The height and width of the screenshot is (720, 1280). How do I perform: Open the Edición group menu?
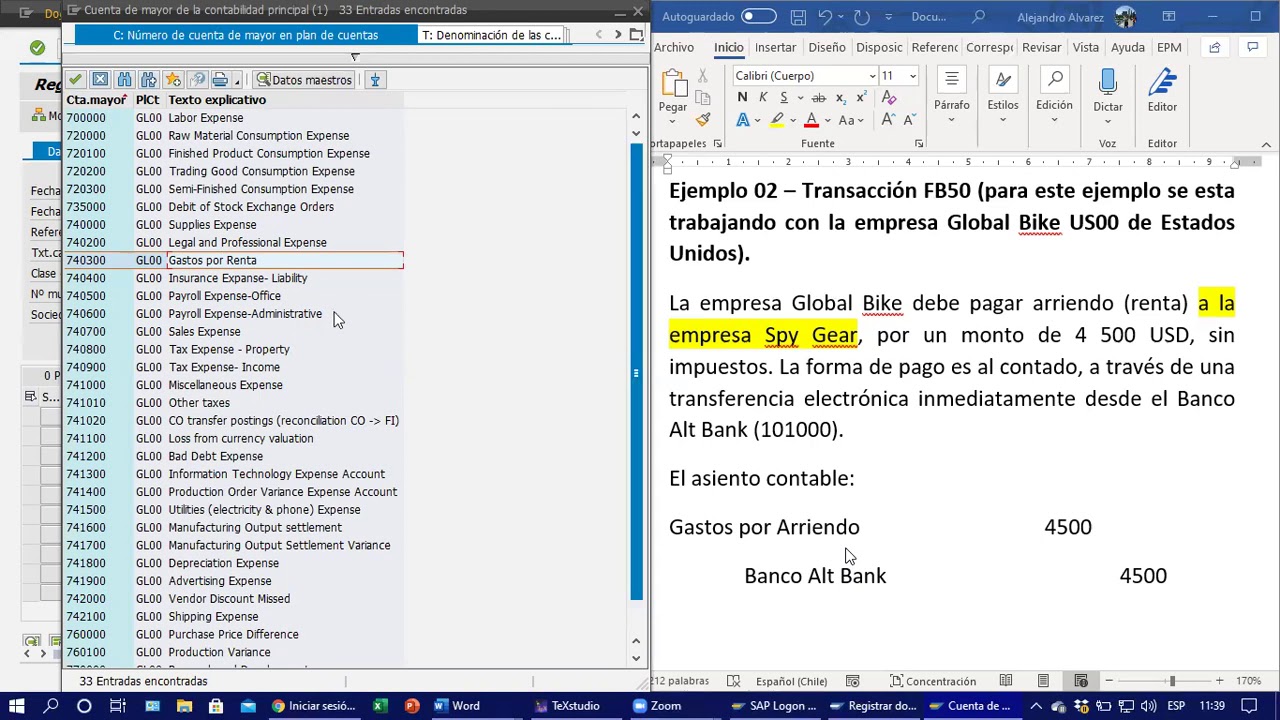click(x=1054, y=96)
